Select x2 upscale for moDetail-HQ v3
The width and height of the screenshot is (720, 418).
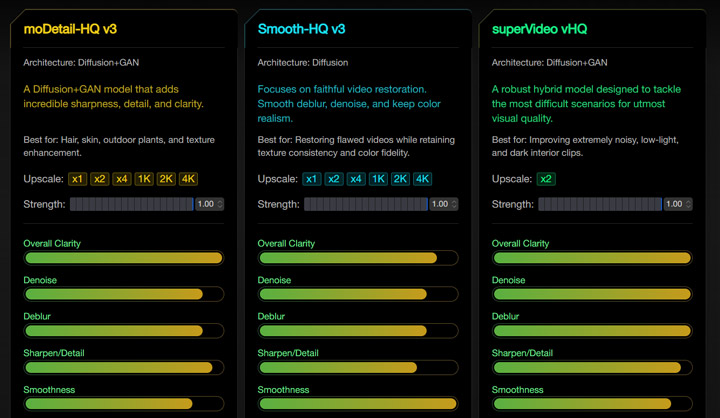[100, 179]
